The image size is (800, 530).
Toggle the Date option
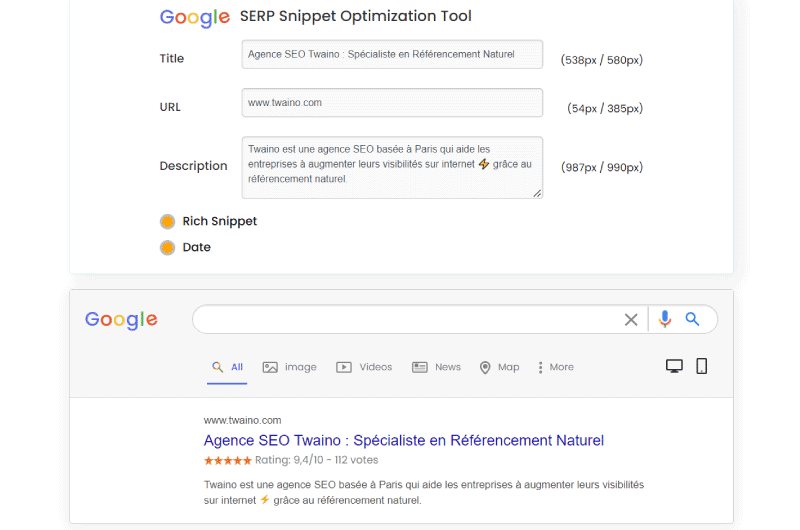pos(167,247)
